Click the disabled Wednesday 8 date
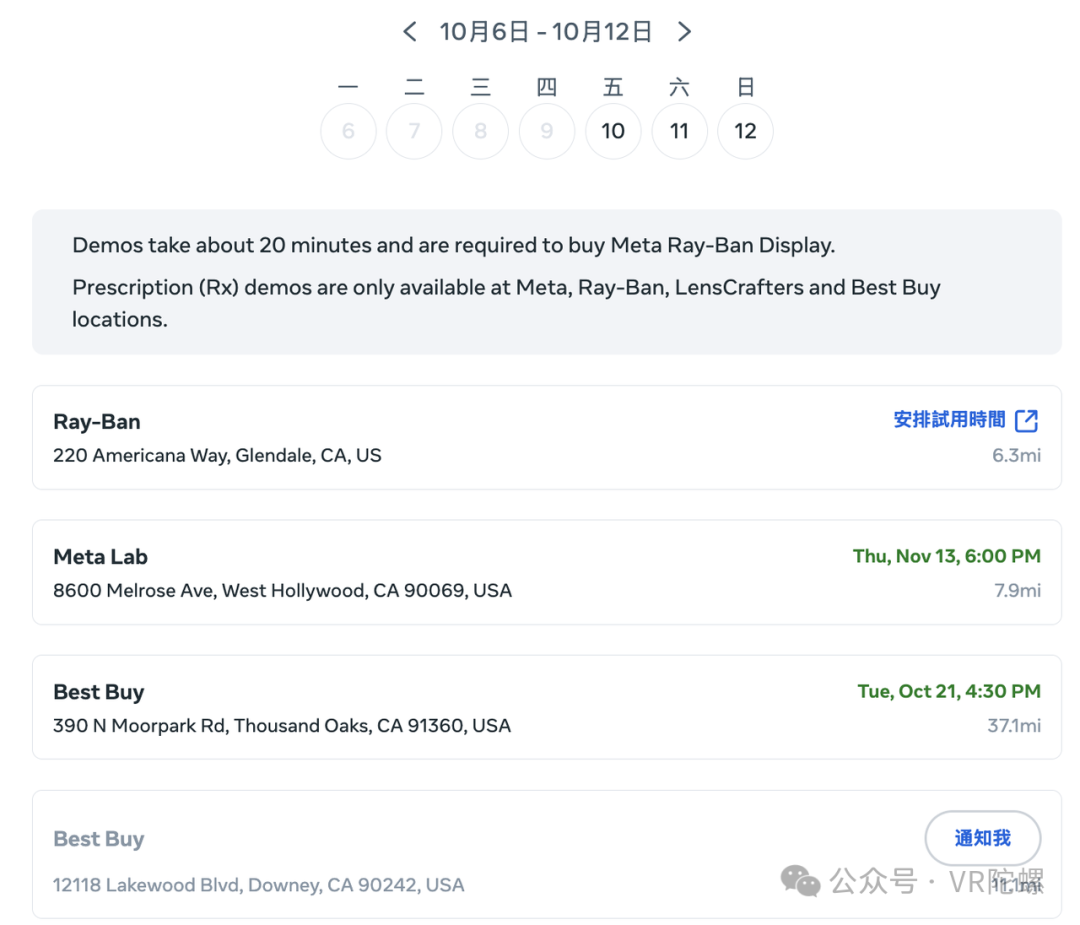 [480, 131]
